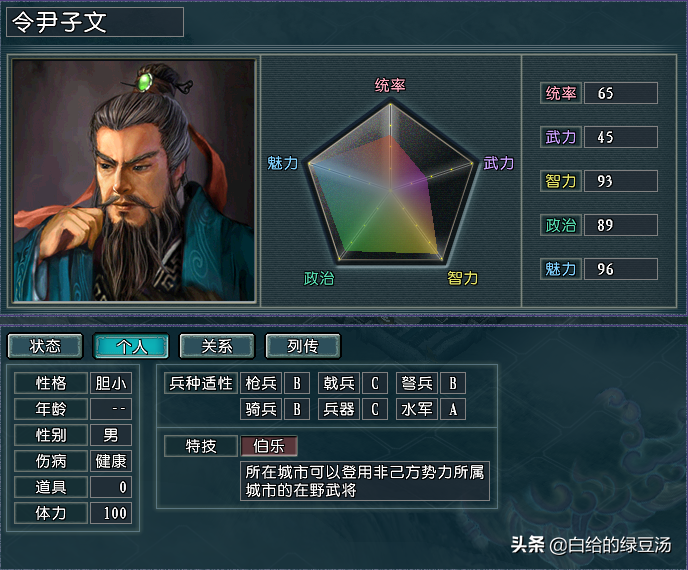Click the 智力 stat value 93
The height and width of the screenshot is (570, 688).
coord(620,181)
